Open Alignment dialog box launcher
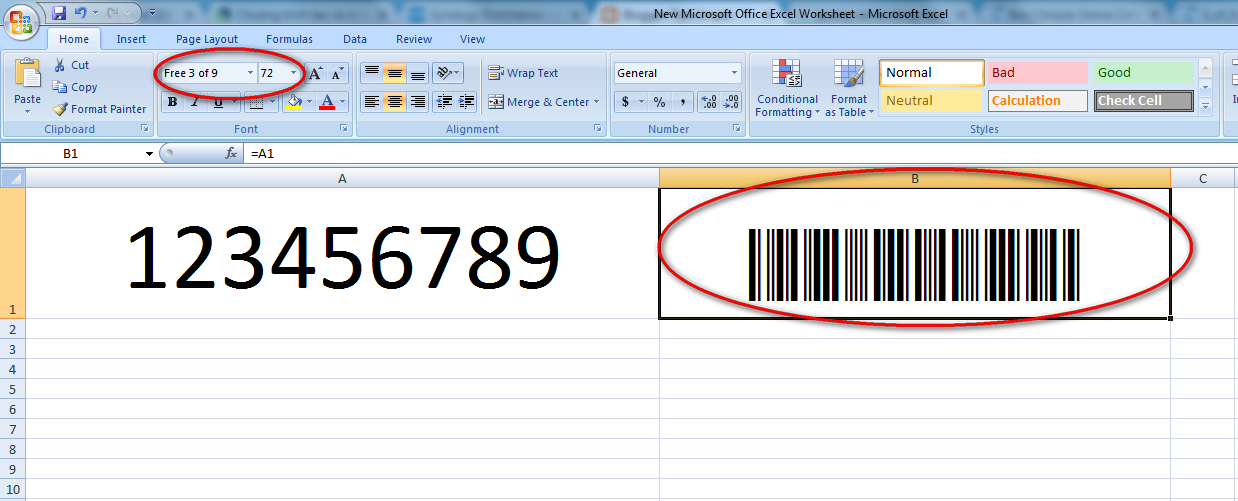The height and width of the screenshot is (501, 1238). 598,129
